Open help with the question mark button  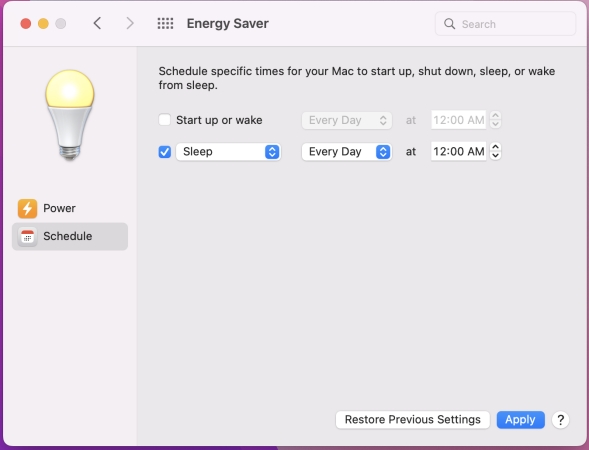click(560, 420)
